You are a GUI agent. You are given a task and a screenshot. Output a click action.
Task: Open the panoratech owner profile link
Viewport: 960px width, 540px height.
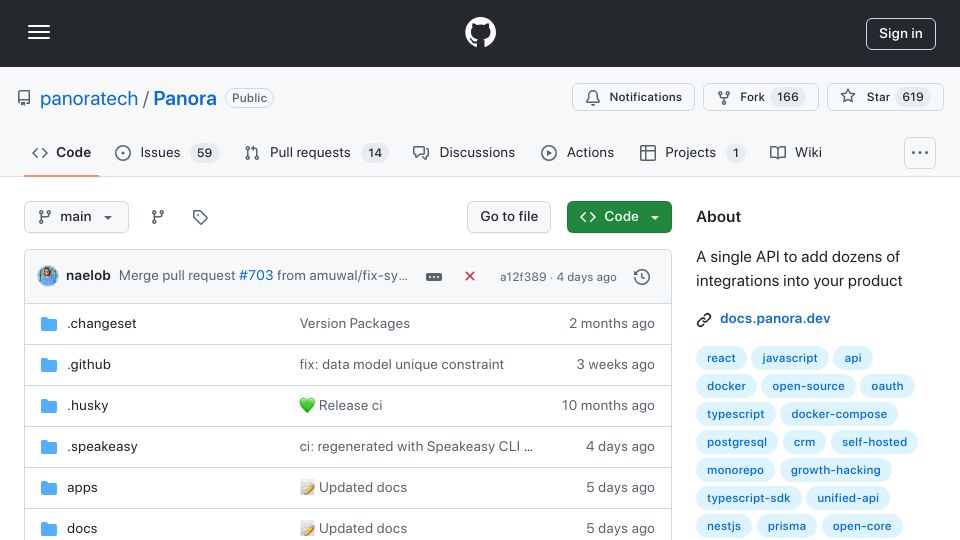pos(89,98)
